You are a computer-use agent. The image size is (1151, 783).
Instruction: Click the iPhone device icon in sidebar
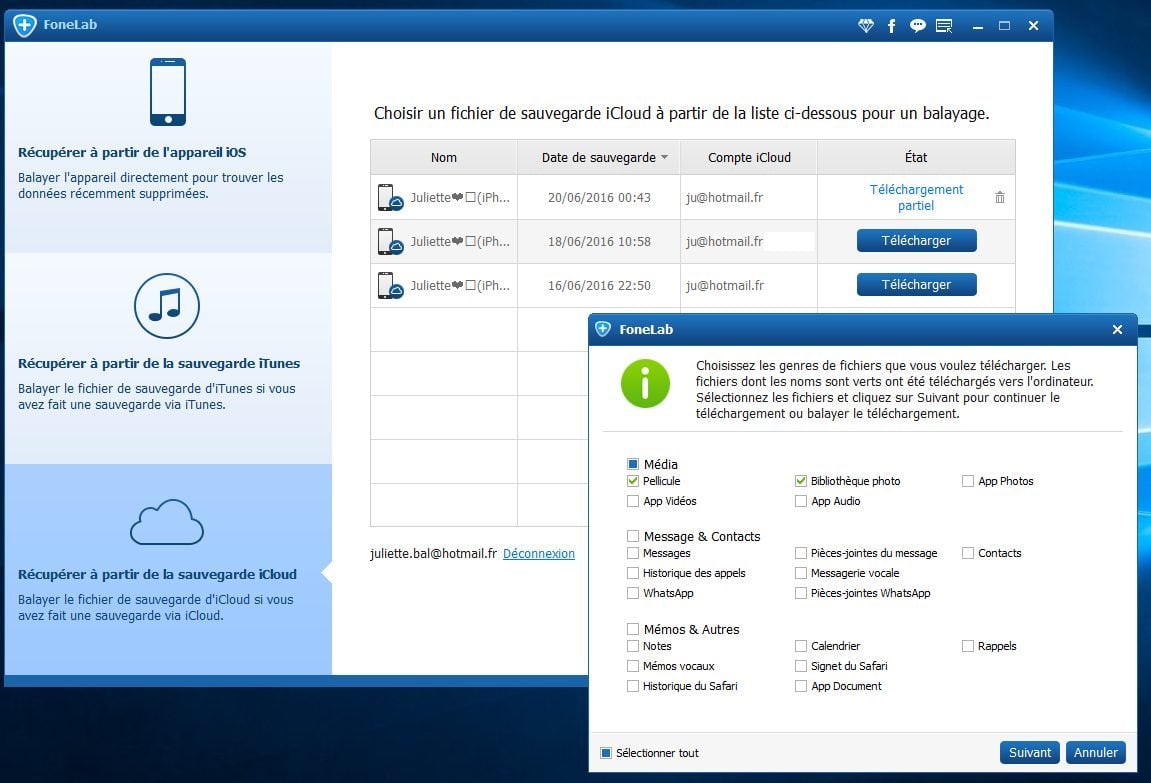click(168, 92)
